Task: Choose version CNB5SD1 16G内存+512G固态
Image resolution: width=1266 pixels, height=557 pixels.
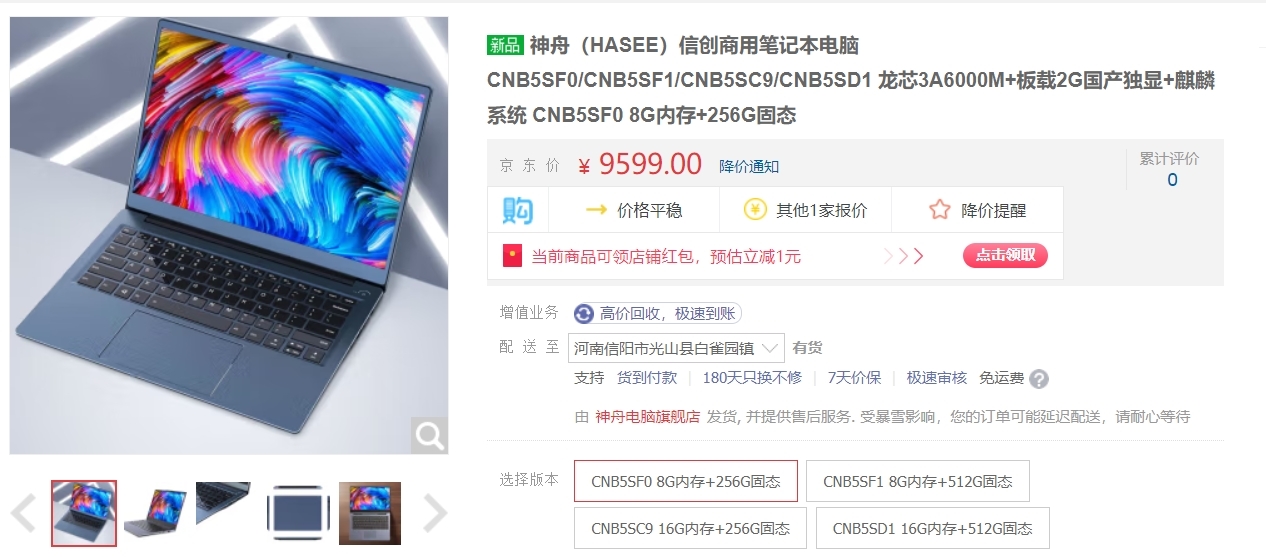Action: (x=932, y=528)
